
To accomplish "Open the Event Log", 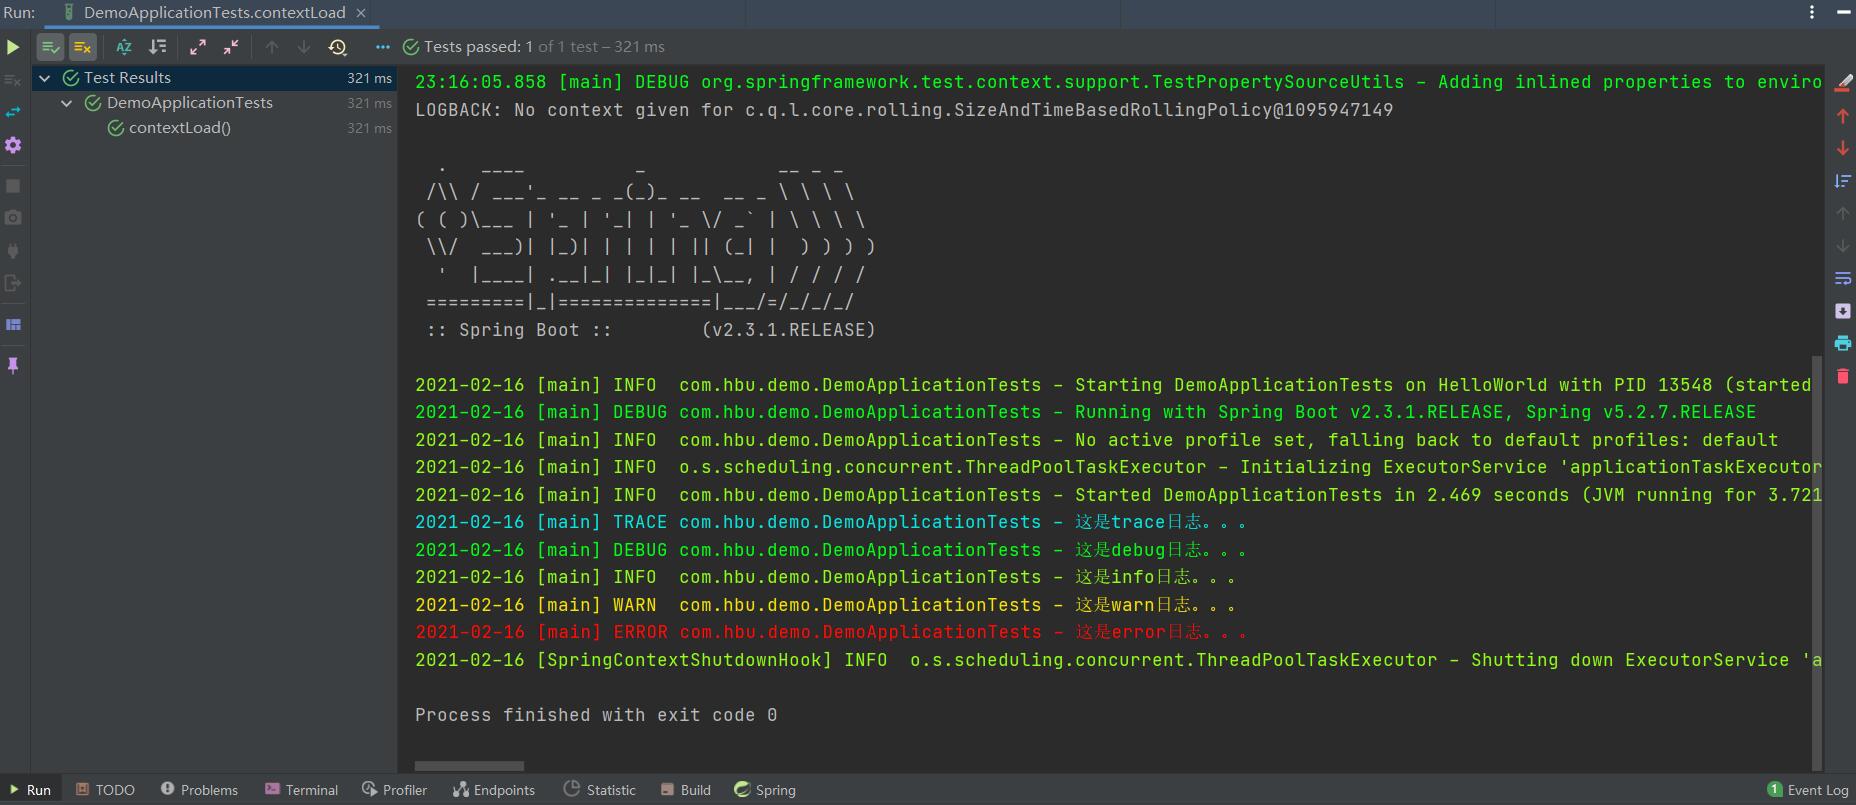I will tap(1808, 790).
